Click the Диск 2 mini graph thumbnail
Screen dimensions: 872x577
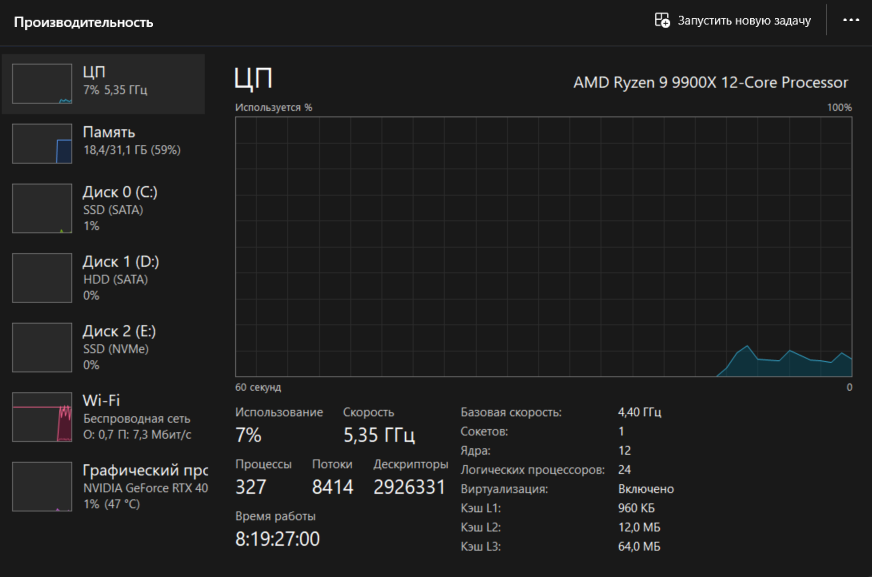tap(42, 347)
